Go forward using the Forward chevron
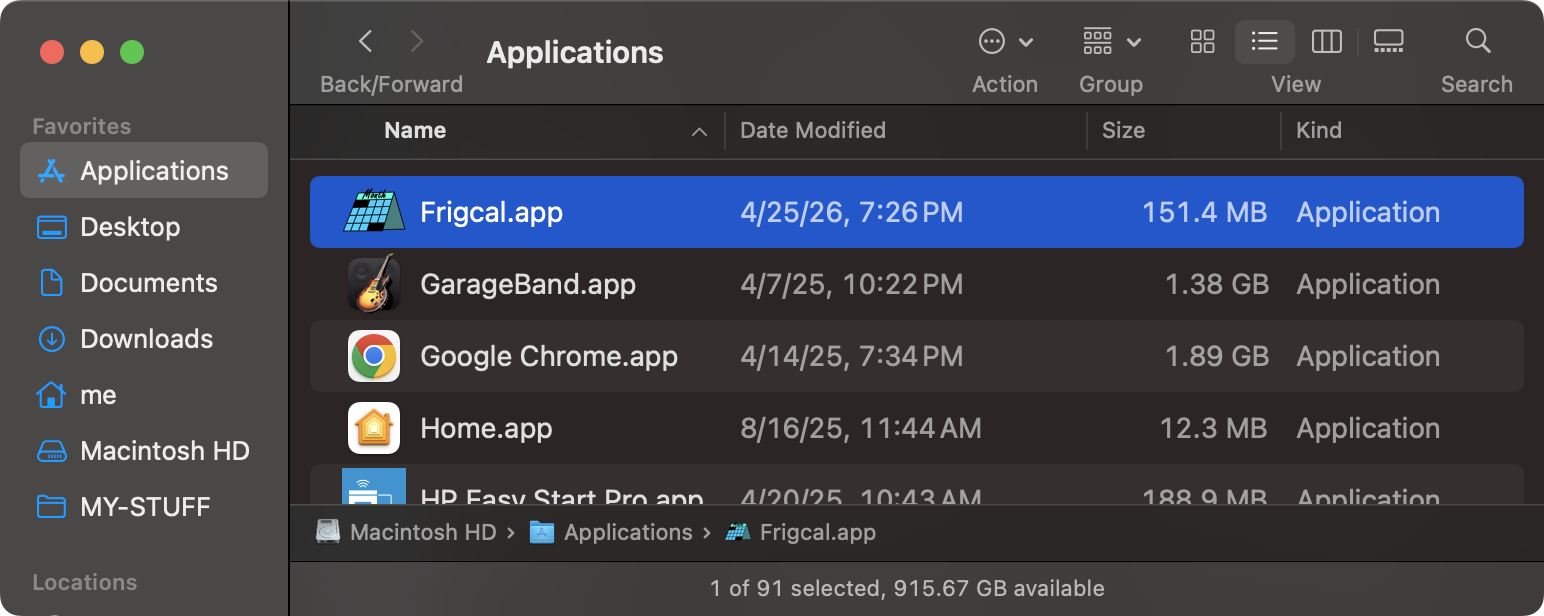1544x616 pixels. [x=417, y=41]
